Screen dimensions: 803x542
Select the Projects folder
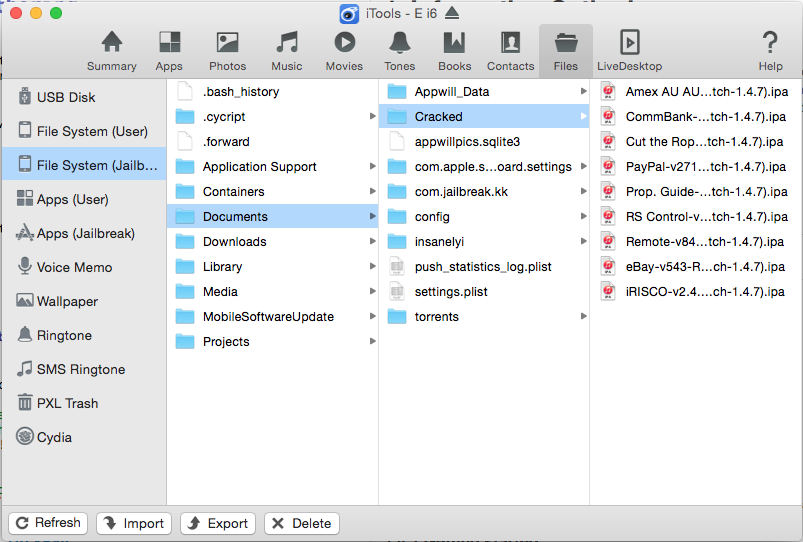tap(272, 341)
